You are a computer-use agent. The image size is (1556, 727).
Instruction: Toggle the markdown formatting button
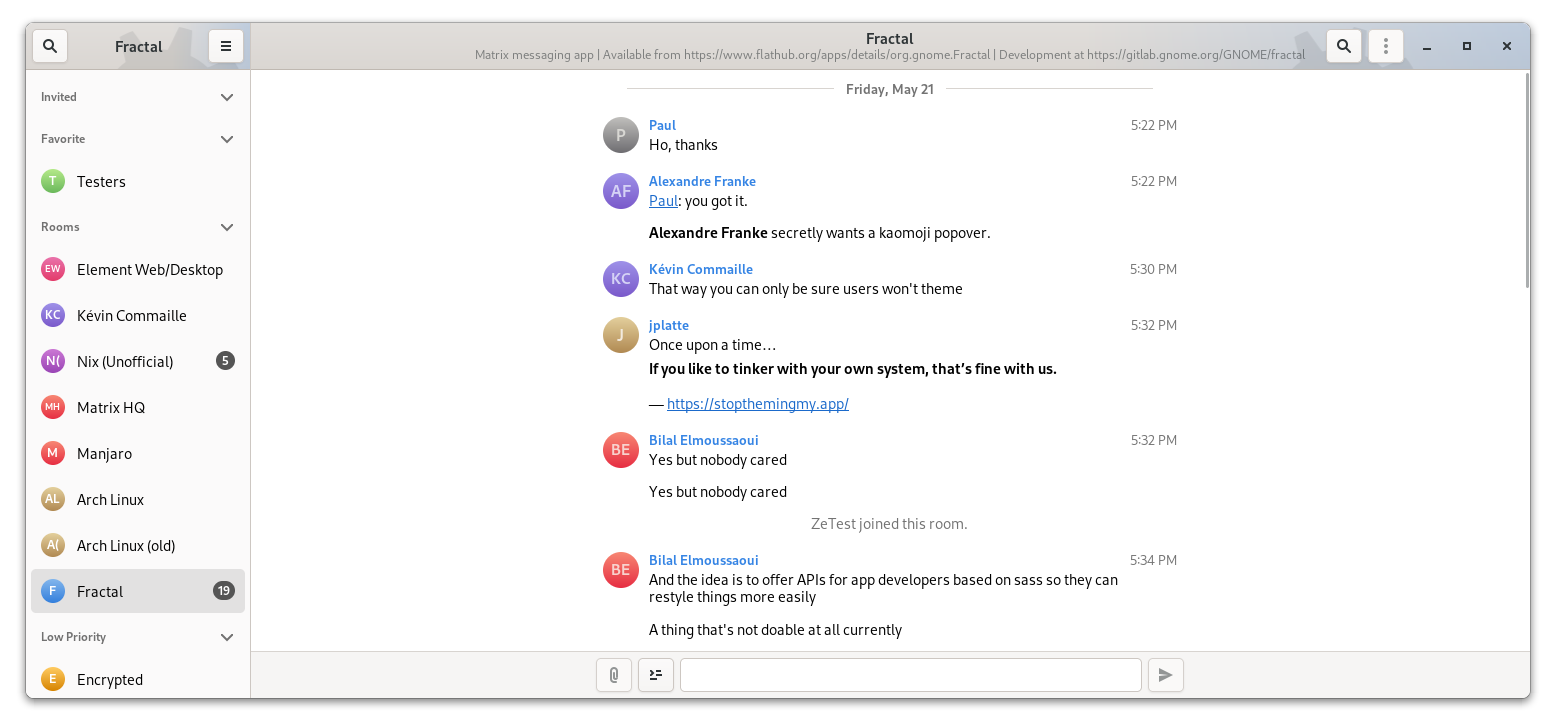coord(656,675)
